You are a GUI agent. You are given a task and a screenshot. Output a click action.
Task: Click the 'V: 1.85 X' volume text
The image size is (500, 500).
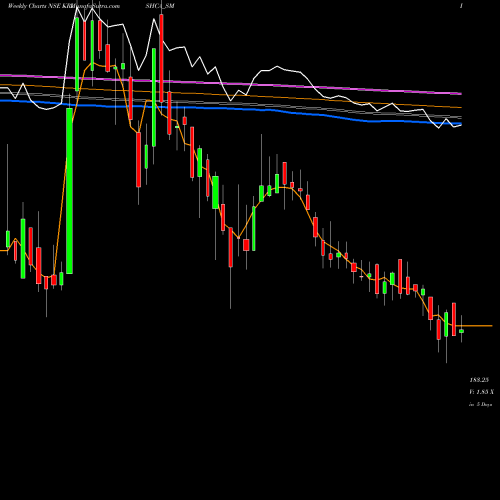point(481,392)
